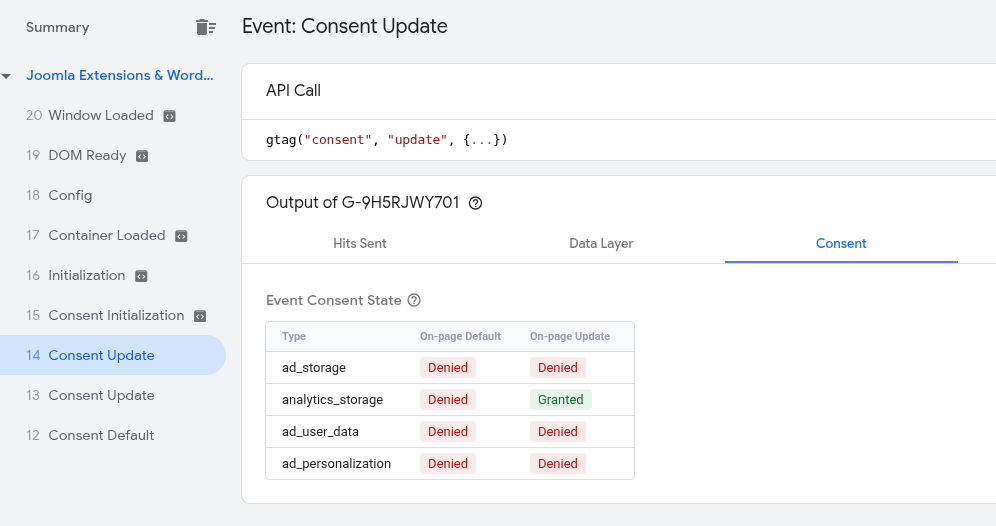Click Denied On-page Default badge for ad_storage
The image size is (996, 526).
tap(448, 368)
